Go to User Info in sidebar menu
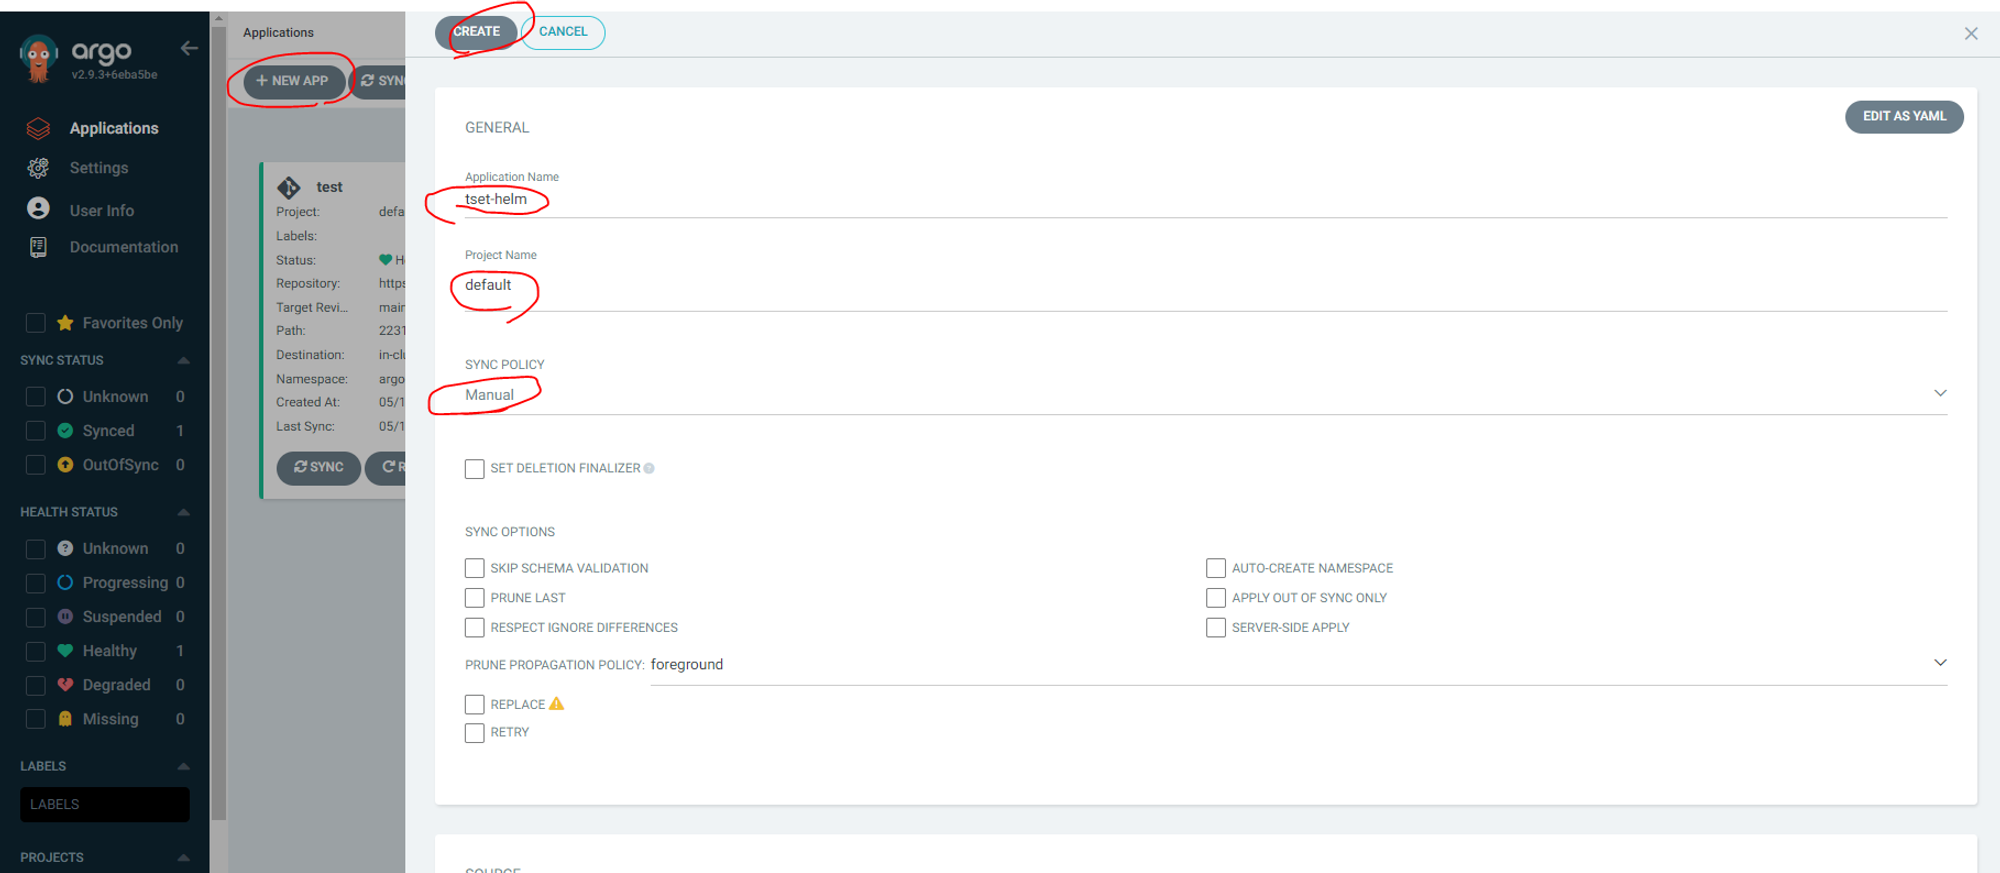This screenshot has width=2000, height=873. coord(102,210)
